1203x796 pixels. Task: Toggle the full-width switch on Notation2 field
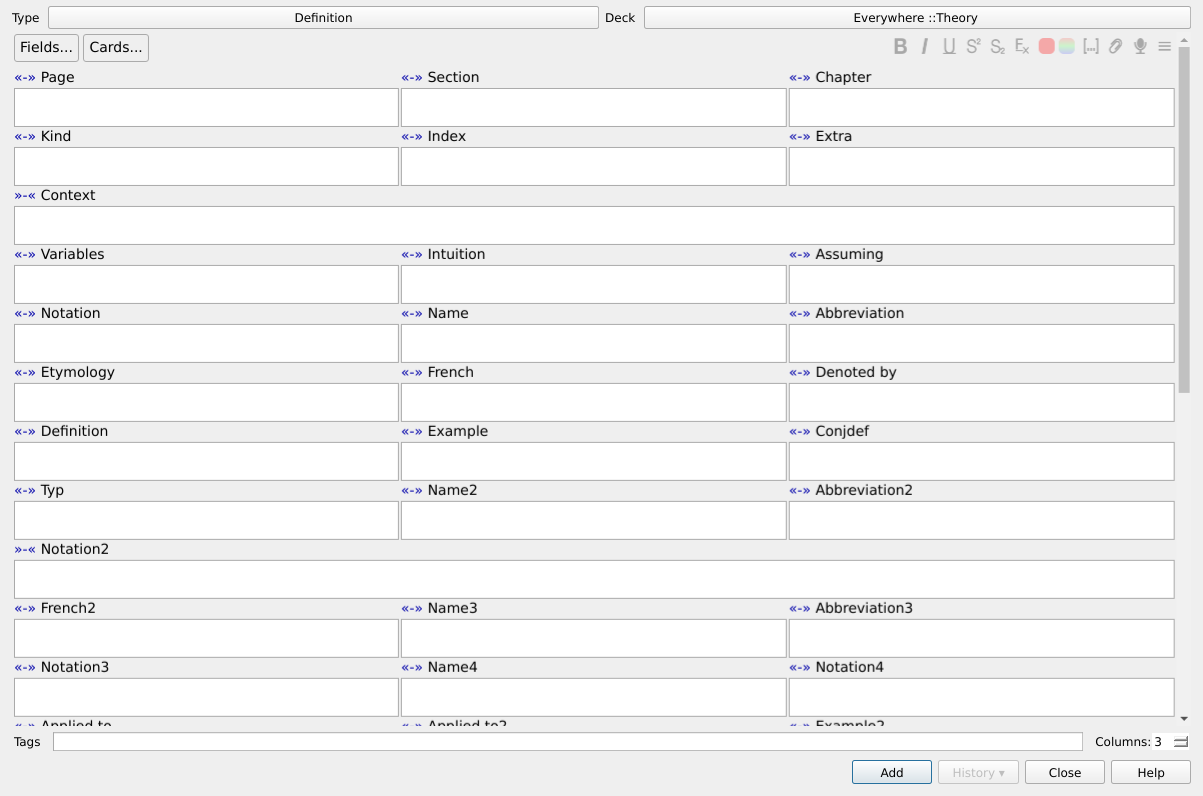coord(24,549)
